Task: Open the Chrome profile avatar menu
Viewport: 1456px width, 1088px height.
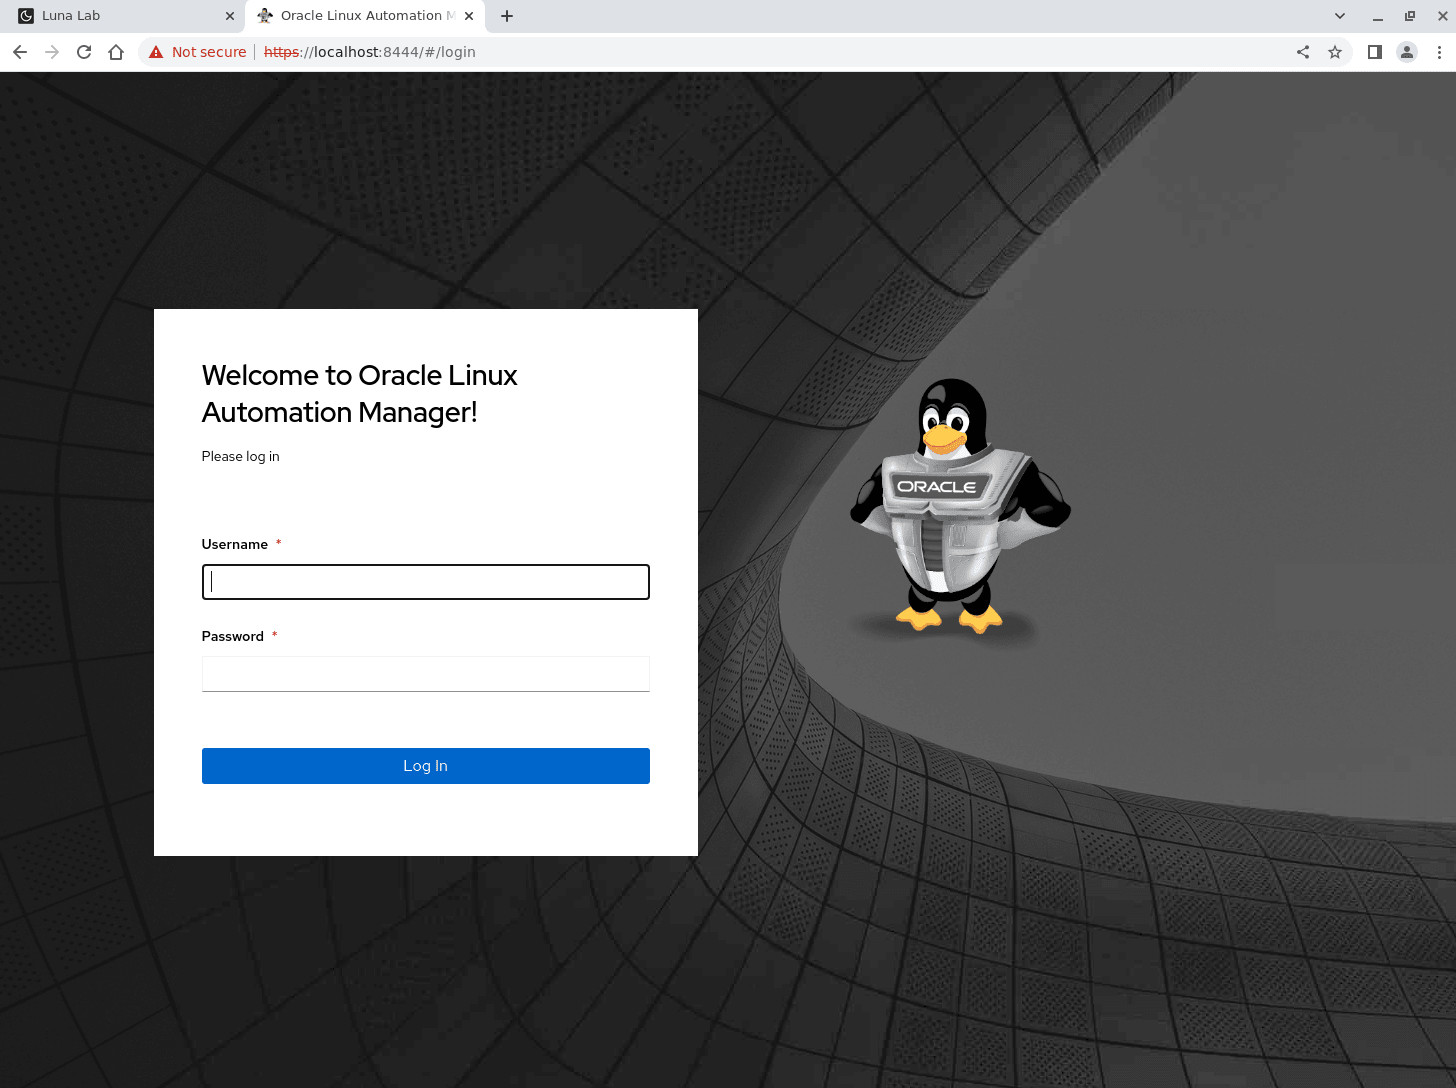Action: point(1407,52)
